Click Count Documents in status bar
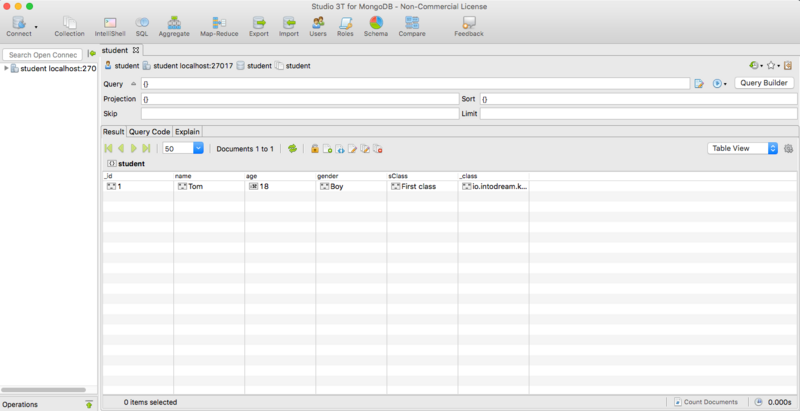Screen dimensions: 800x411 tap(706, 402)
